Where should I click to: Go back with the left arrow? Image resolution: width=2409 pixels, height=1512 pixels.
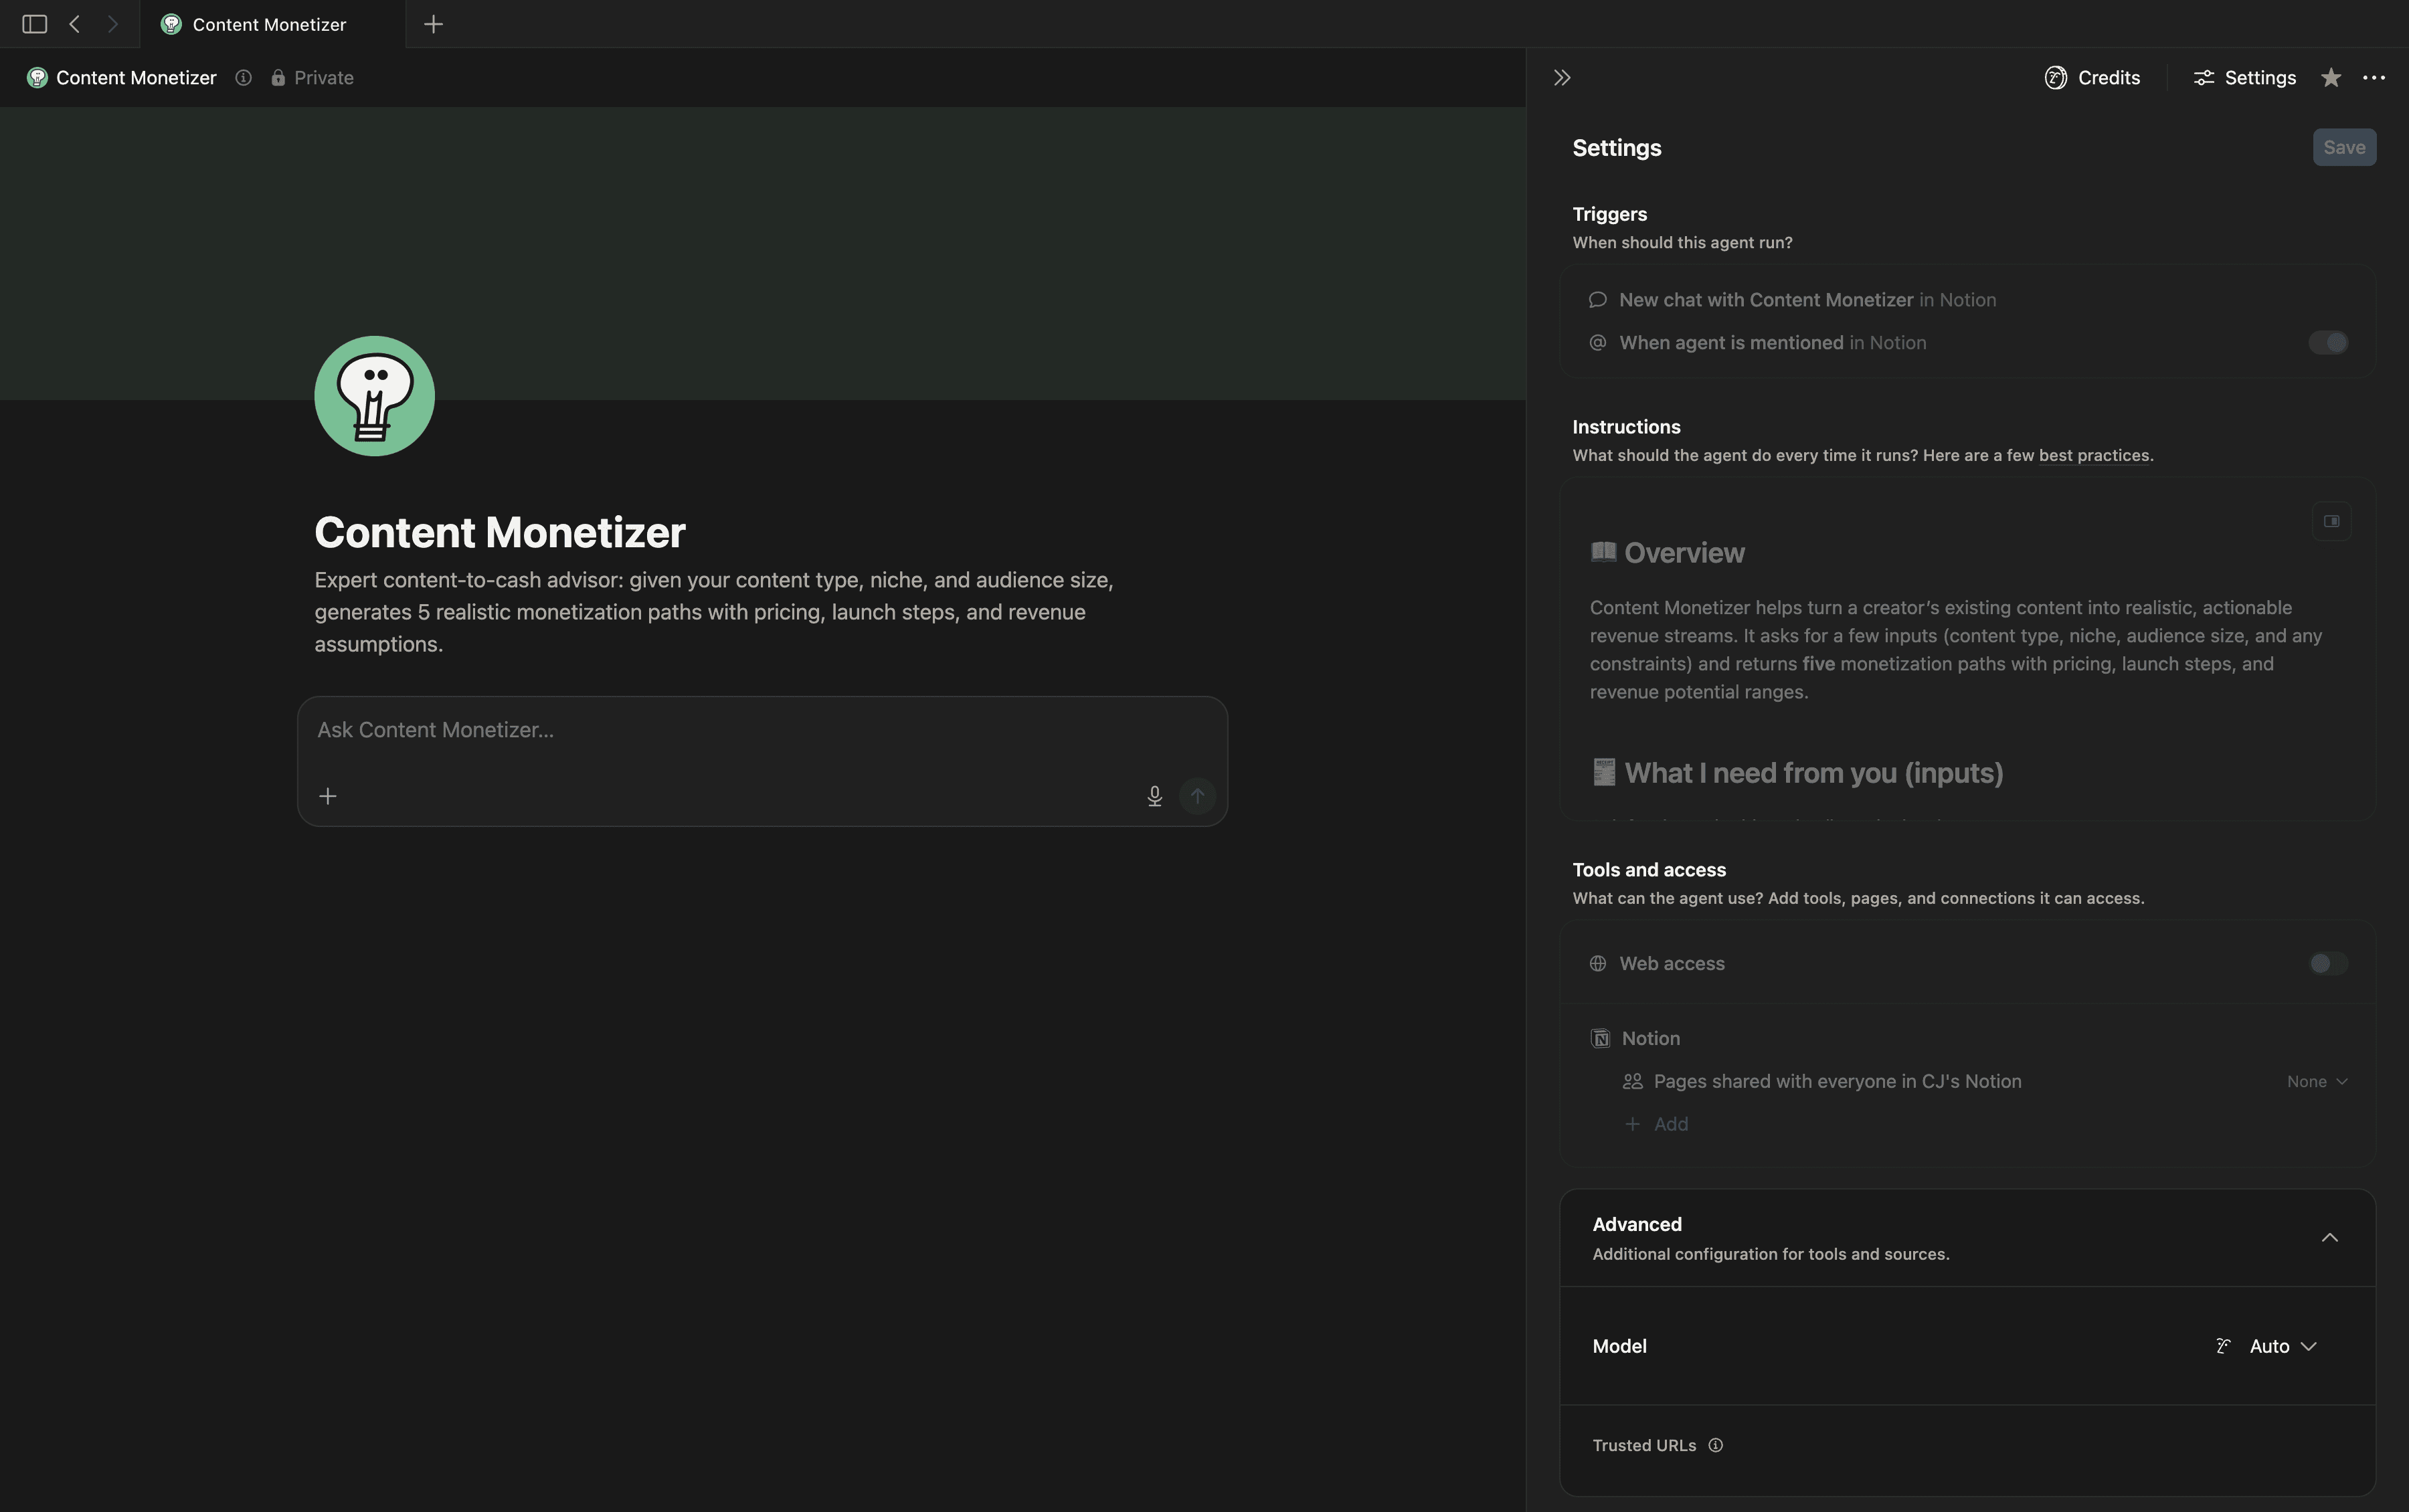75,24
